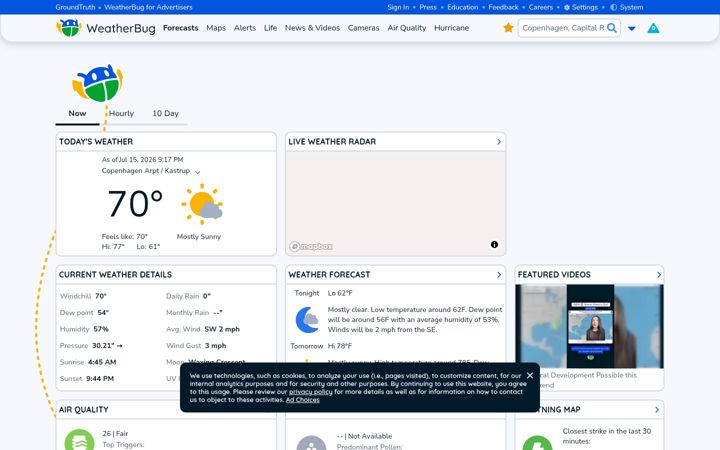Screen dimensions: 720x450
Task: Play the featured video thumbnail
Action: (590, 326)
